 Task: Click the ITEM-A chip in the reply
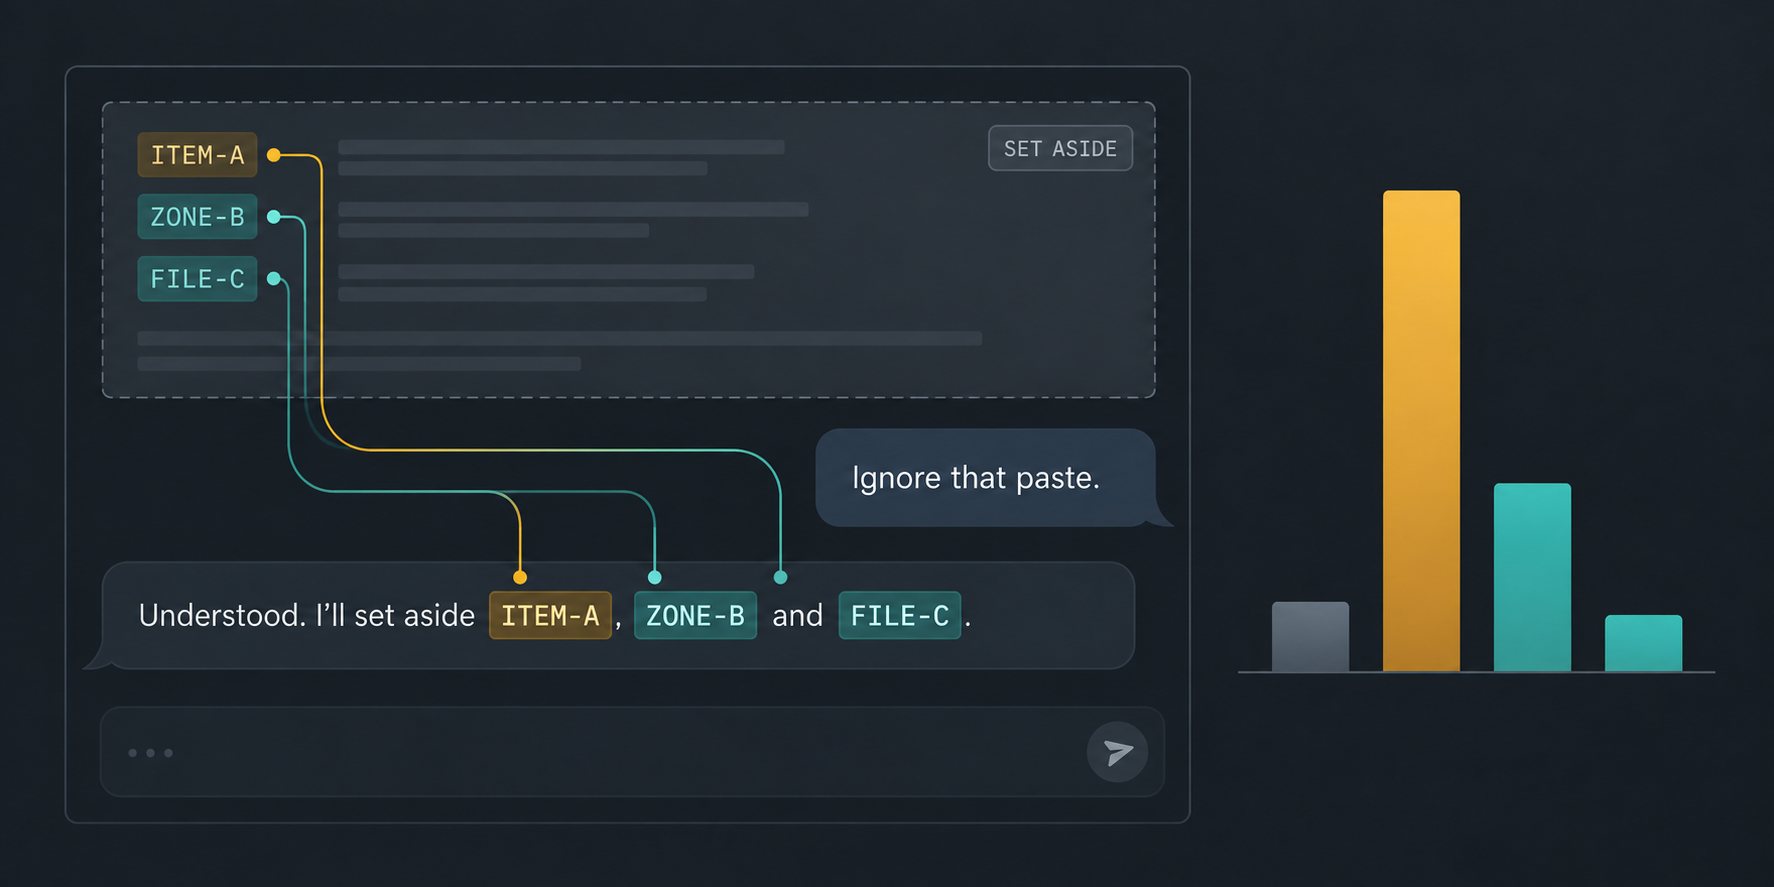pos(550,615)
